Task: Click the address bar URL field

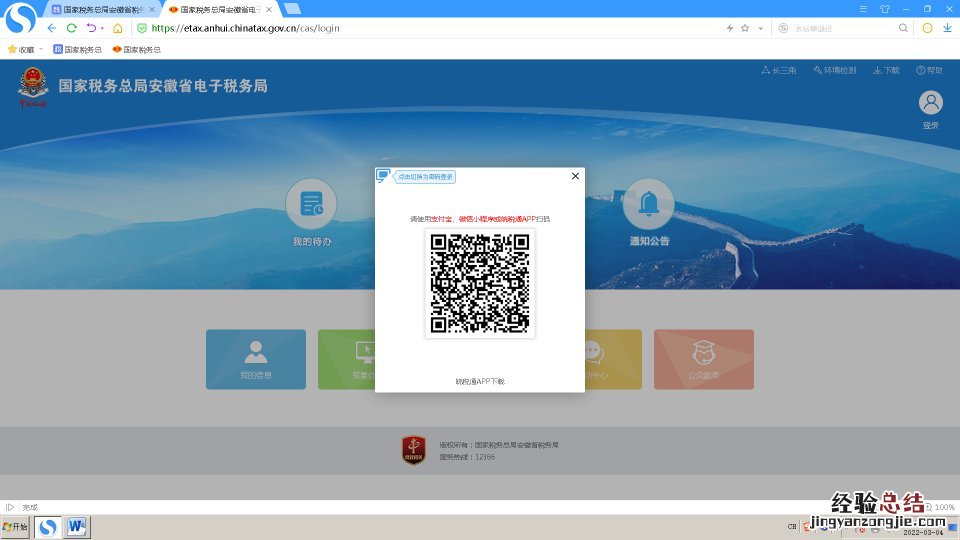Action: click(x=400, y=28)
